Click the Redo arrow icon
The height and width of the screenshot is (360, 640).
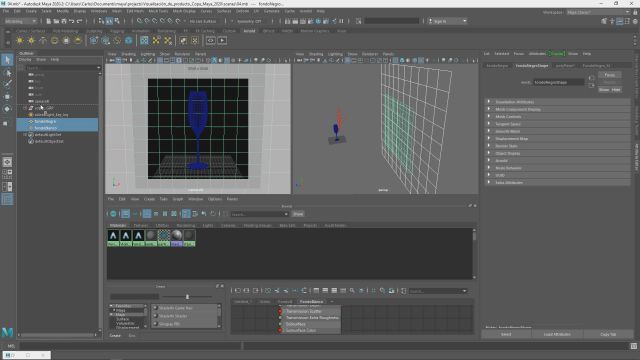80,21
